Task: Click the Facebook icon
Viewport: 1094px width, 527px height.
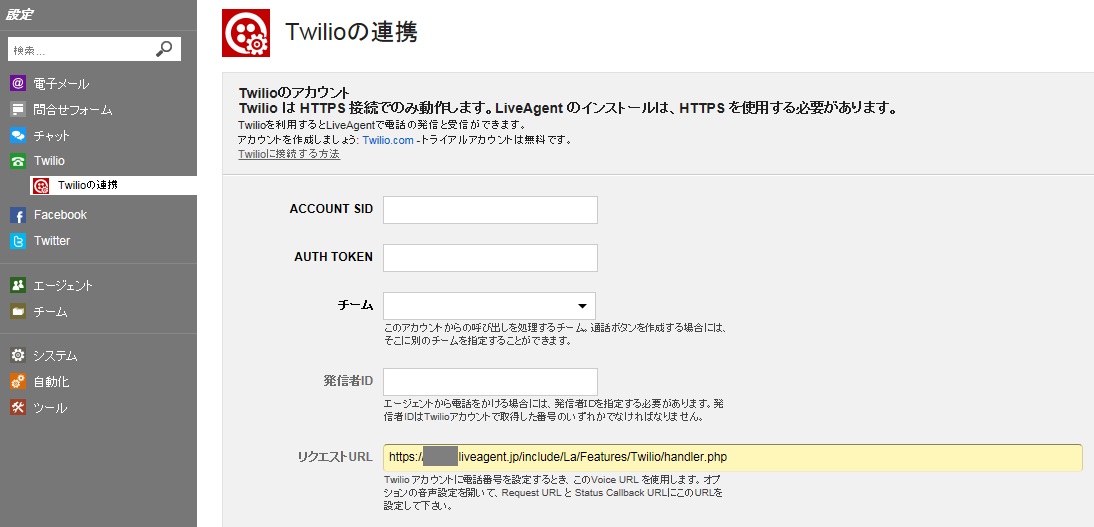Action: 18,215
